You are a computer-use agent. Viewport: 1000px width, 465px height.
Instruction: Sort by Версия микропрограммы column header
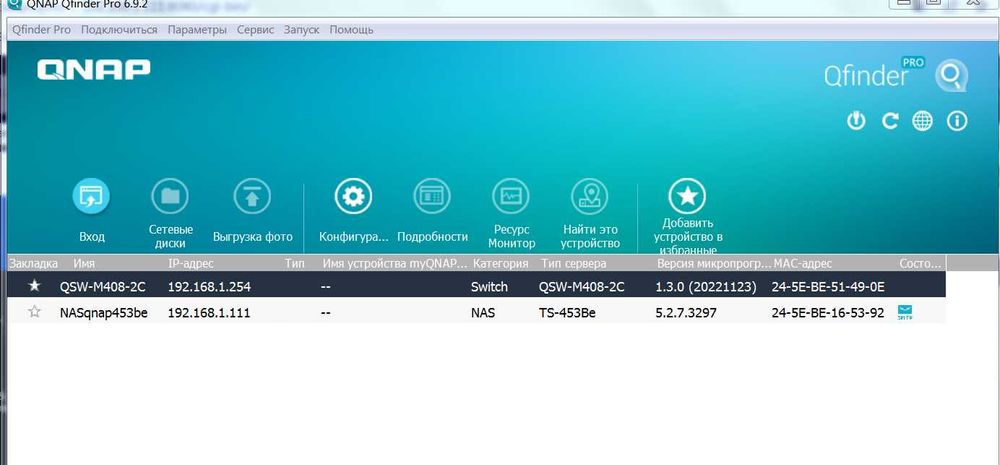(713, 263)
